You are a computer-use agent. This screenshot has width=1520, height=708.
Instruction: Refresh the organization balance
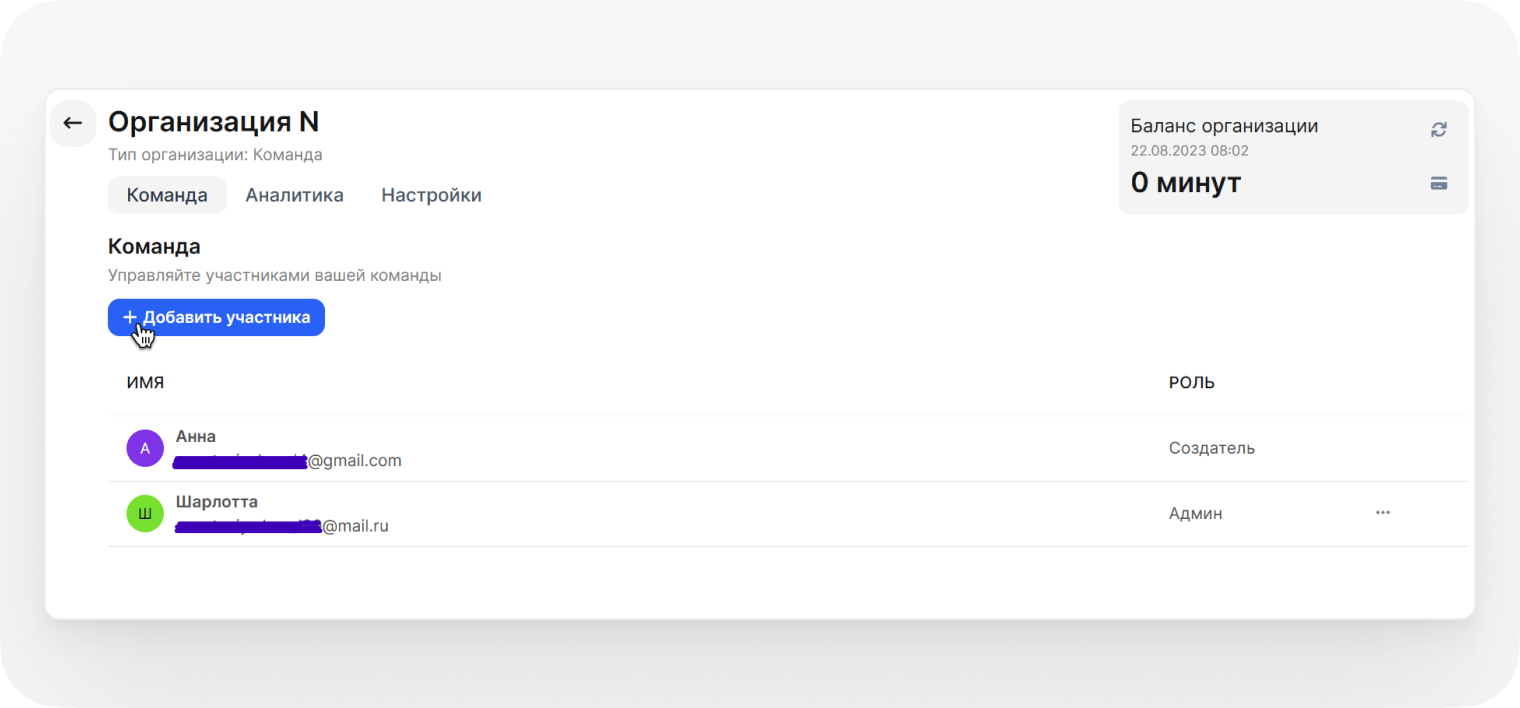[x=1439, y=130]
